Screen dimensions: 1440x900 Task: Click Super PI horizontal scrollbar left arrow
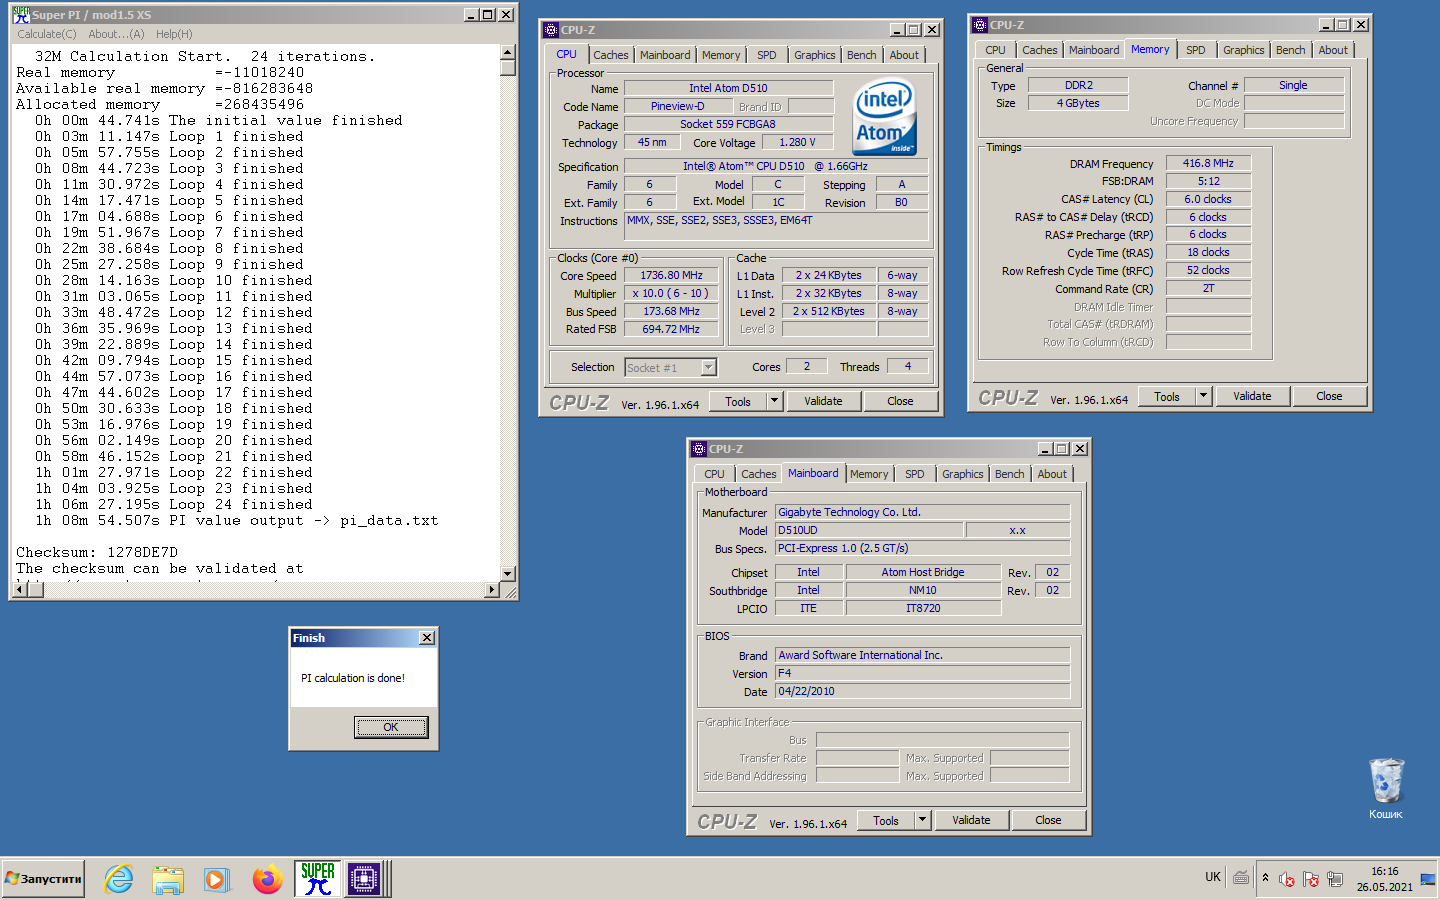[19, 590]
